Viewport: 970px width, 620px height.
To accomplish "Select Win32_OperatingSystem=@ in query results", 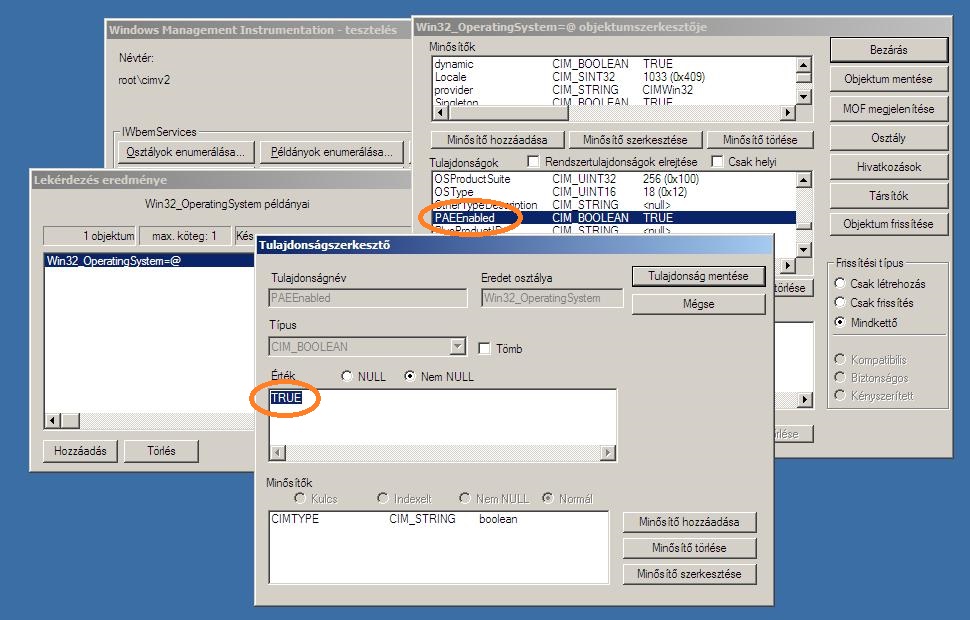I will (x=149, y=261).
